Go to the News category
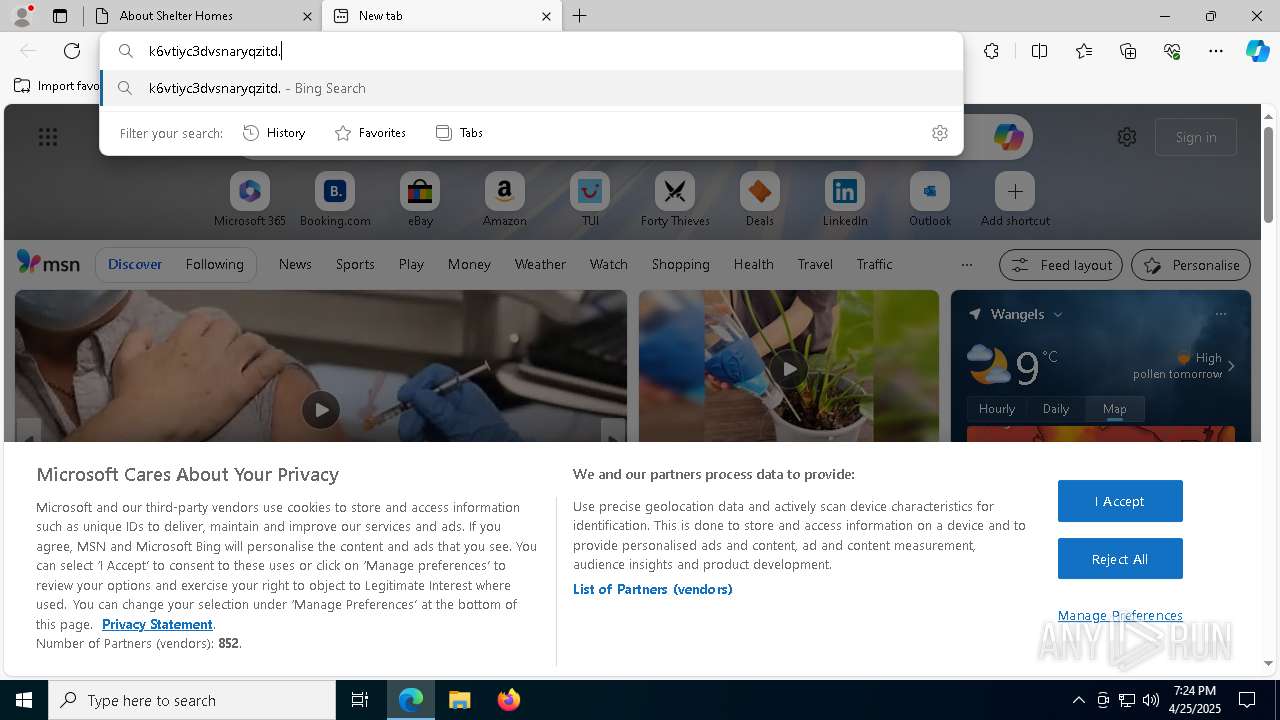Screen dimensions: 1280x720 pyautogui.click(x=295, y=265)
